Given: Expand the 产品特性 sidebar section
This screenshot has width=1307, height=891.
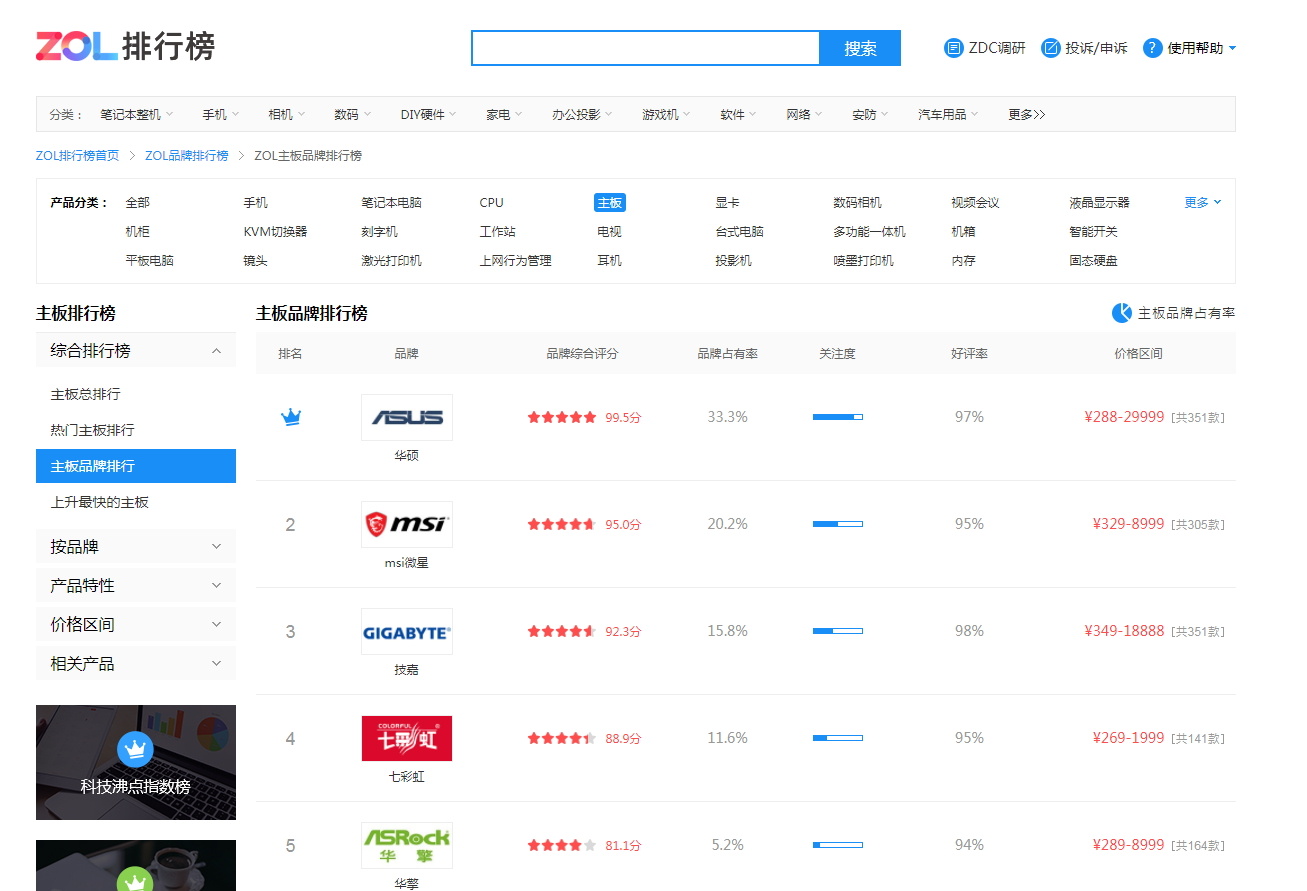Looking at the screenshot, I should click(x=136, y=586).
